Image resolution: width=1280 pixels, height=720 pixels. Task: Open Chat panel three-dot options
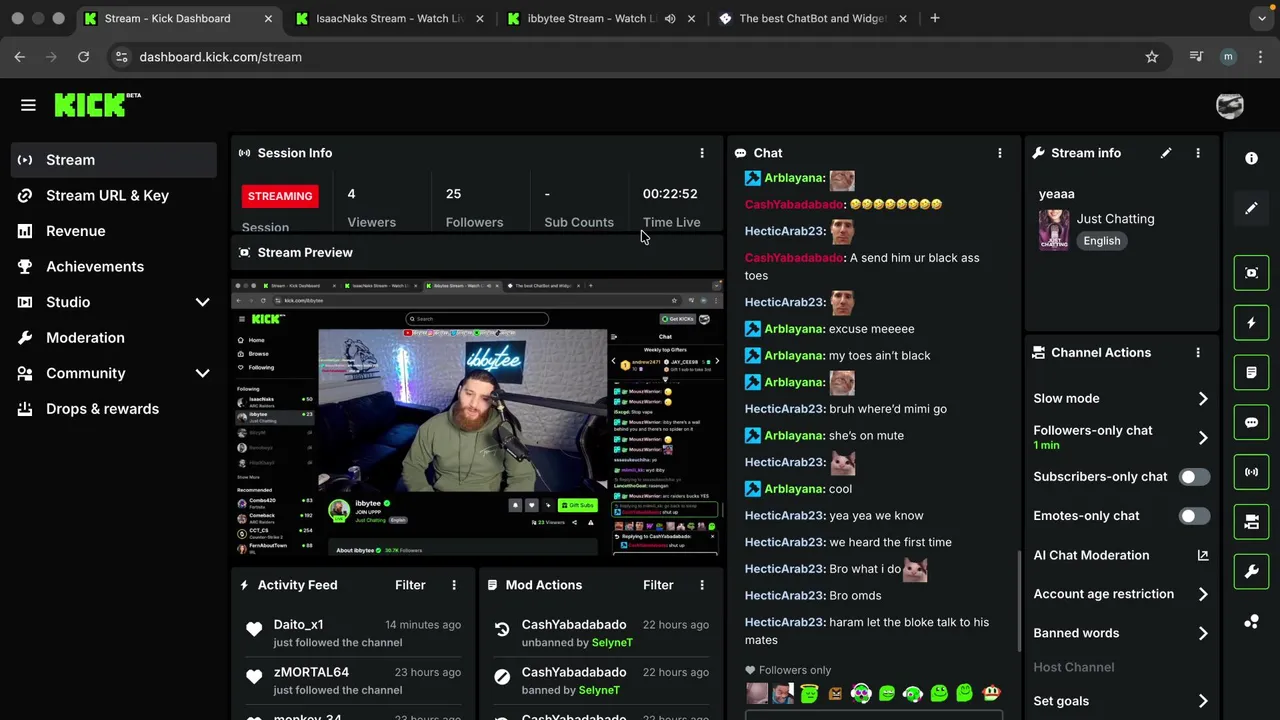[1000, 153]
